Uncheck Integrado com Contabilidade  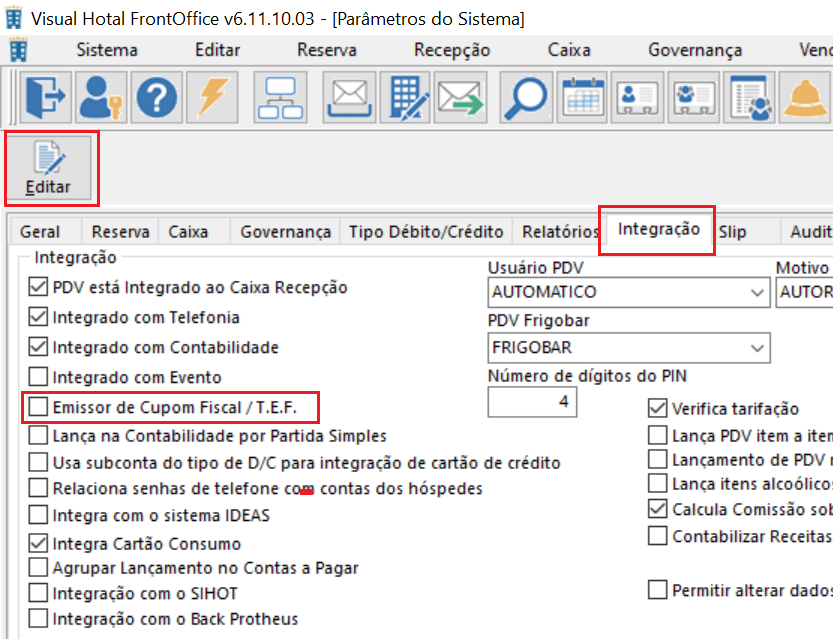click(x=38, y=347)
